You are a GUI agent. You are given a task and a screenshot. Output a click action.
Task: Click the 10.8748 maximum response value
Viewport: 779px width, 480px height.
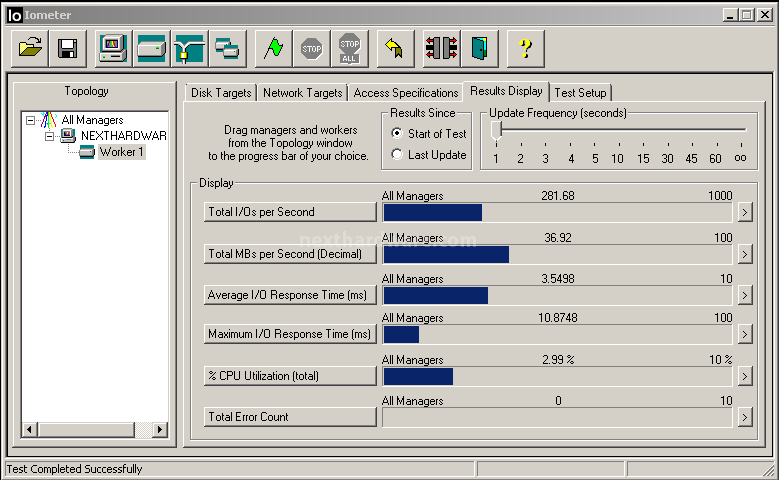tap(557, 318)
